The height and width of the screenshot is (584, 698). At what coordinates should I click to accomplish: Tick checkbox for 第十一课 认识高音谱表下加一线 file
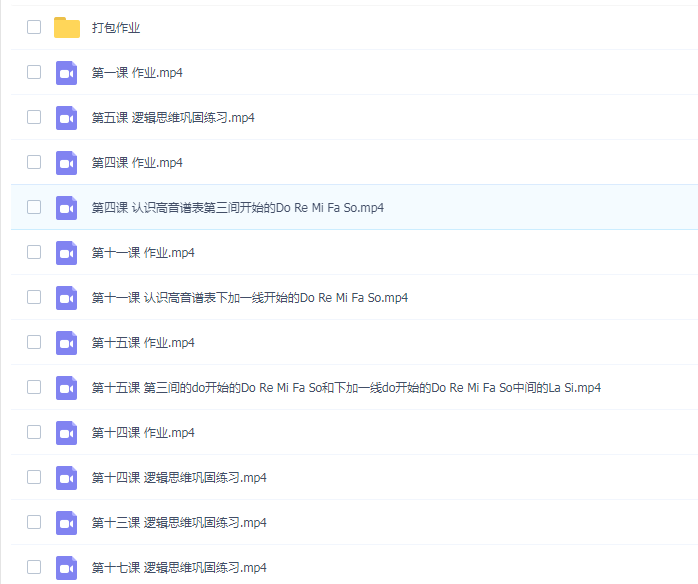point(34,296)
